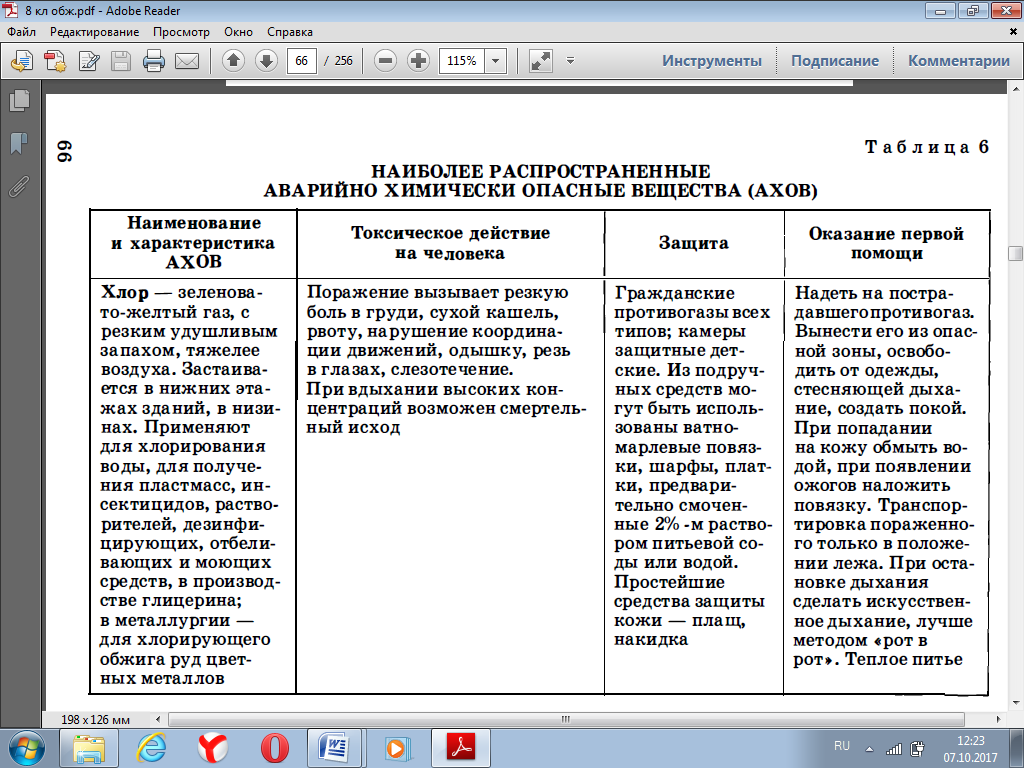Send file by email envelope icon
The image size is (1024, 768).
(187, 61)
